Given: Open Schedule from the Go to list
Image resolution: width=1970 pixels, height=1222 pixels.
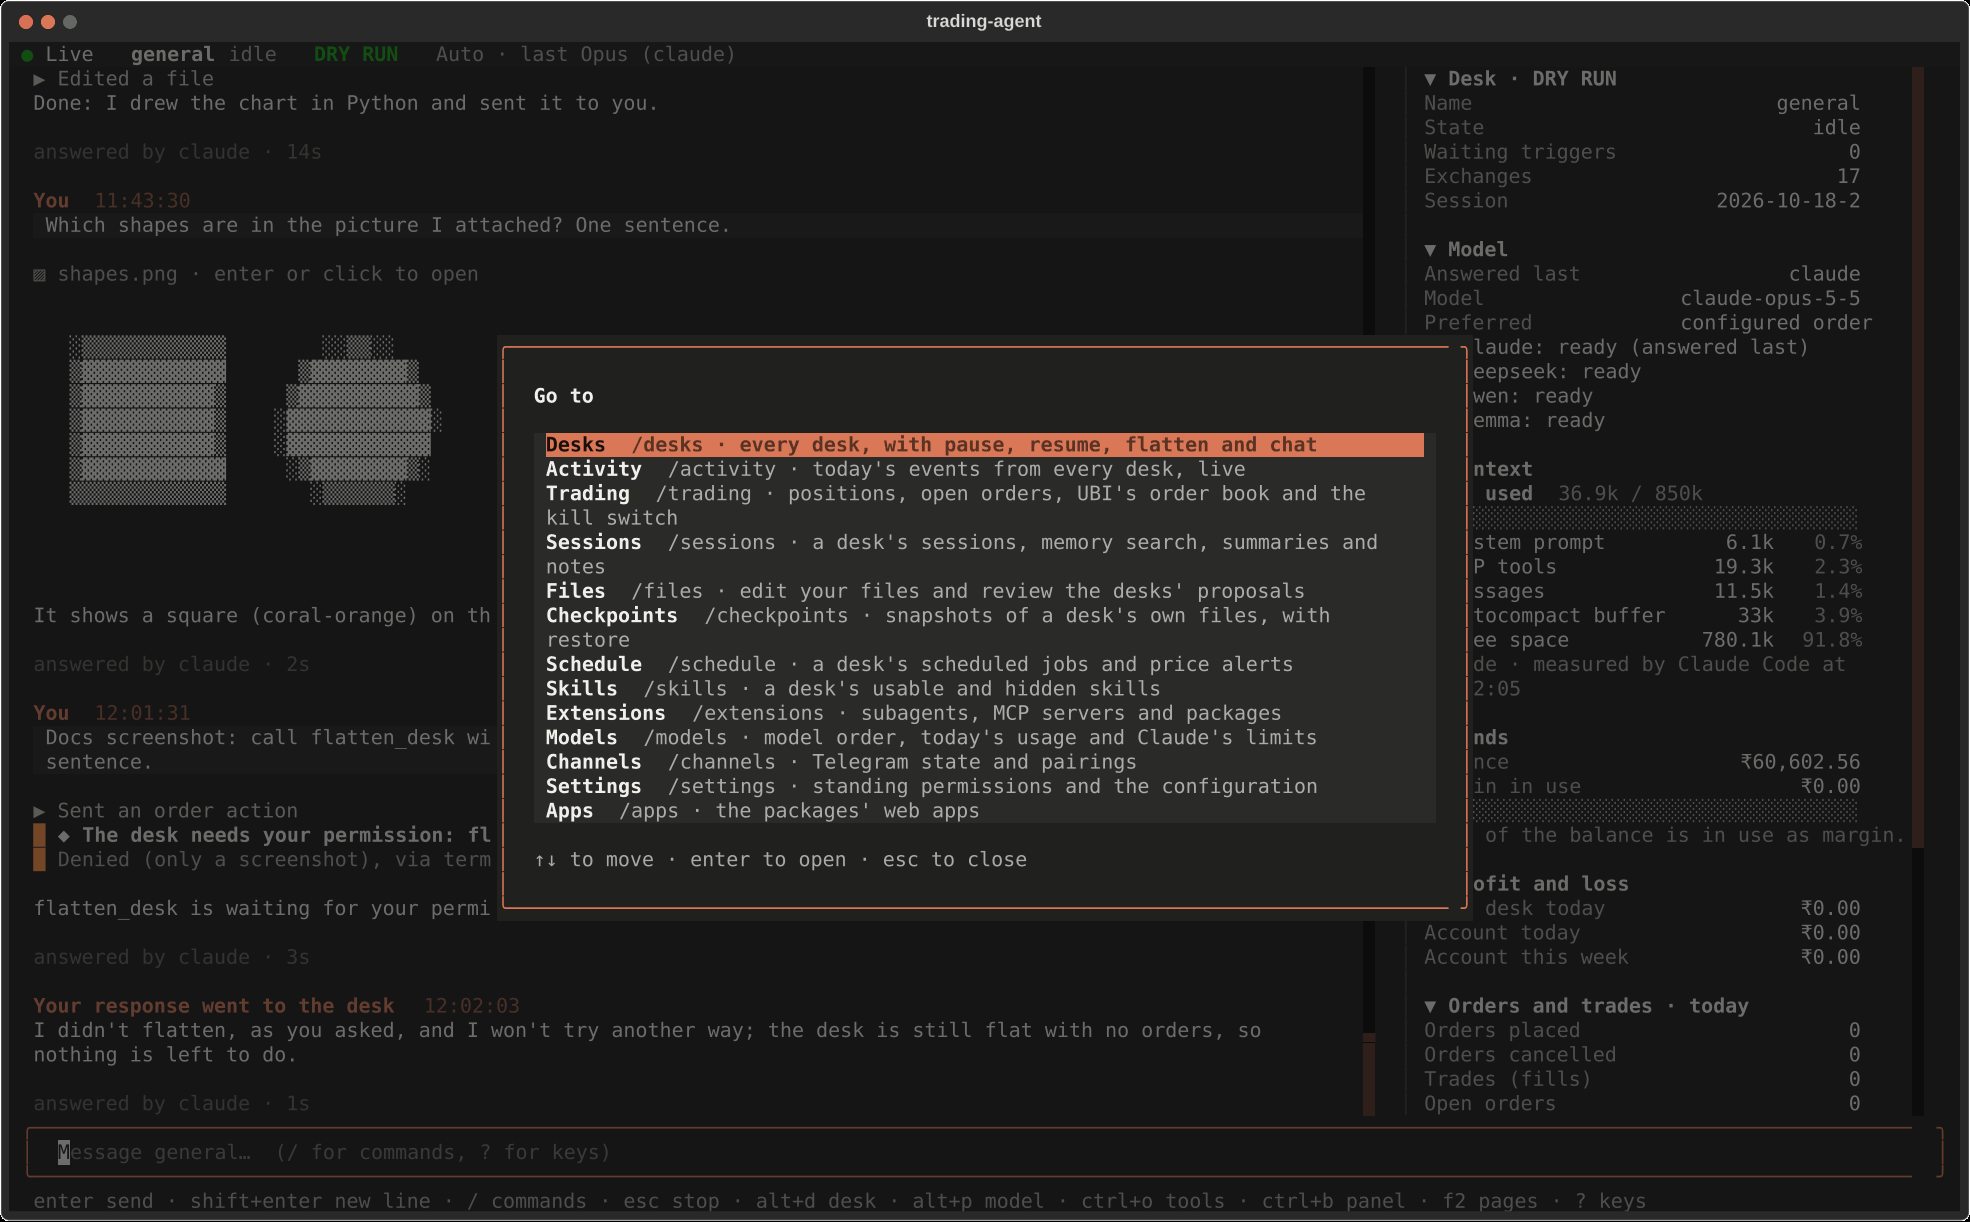Looking at the screenshot, I should 984,664.
